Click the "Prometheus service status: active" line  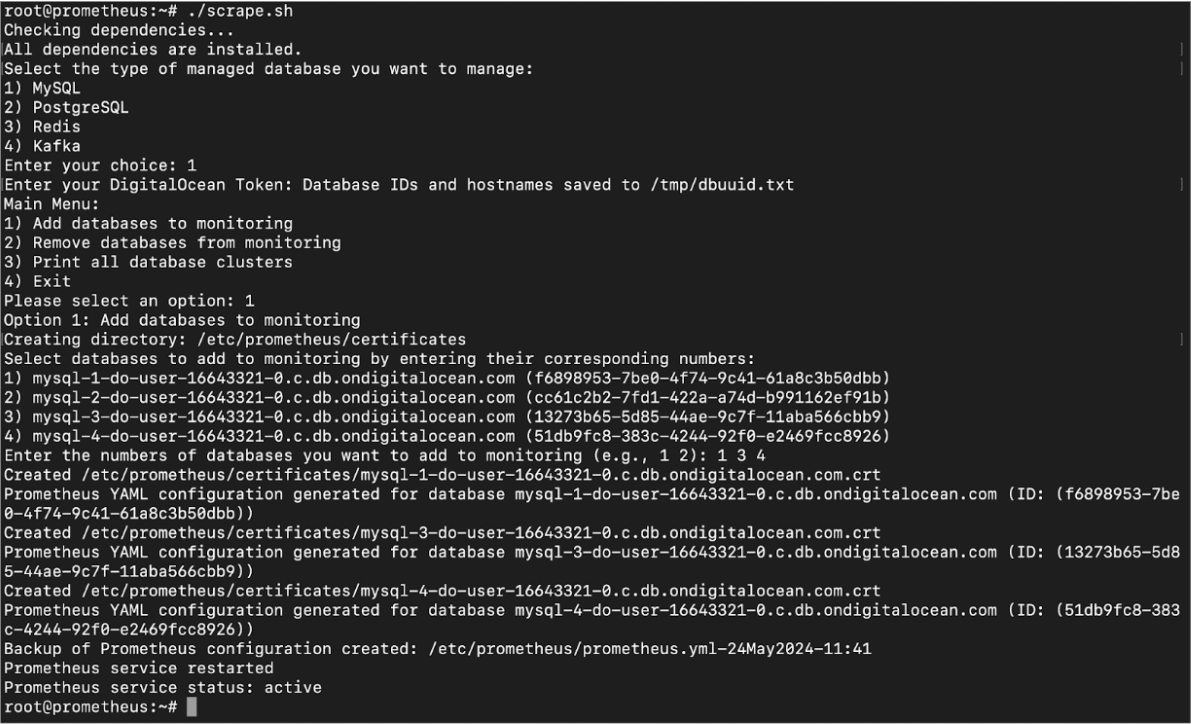(162, 688)
